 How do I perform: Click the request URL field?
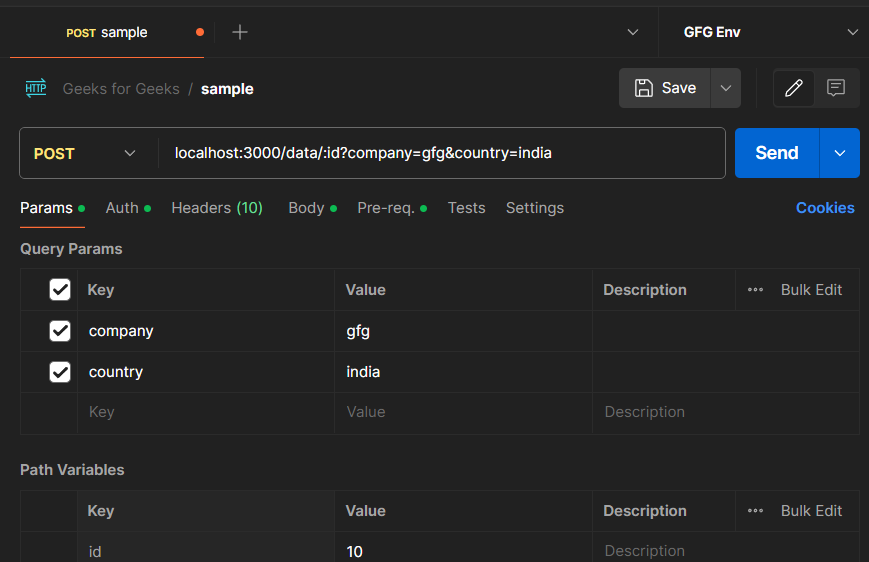[440, 153]
